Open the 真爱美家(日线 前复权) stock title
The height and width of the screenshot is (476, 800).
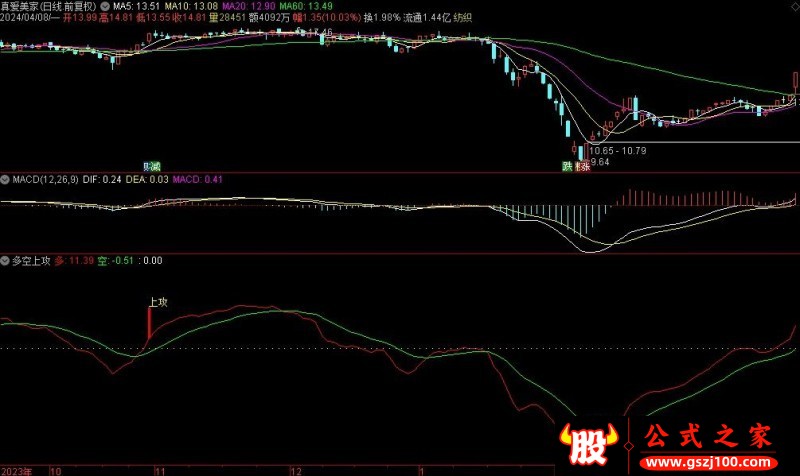(48, 6)
